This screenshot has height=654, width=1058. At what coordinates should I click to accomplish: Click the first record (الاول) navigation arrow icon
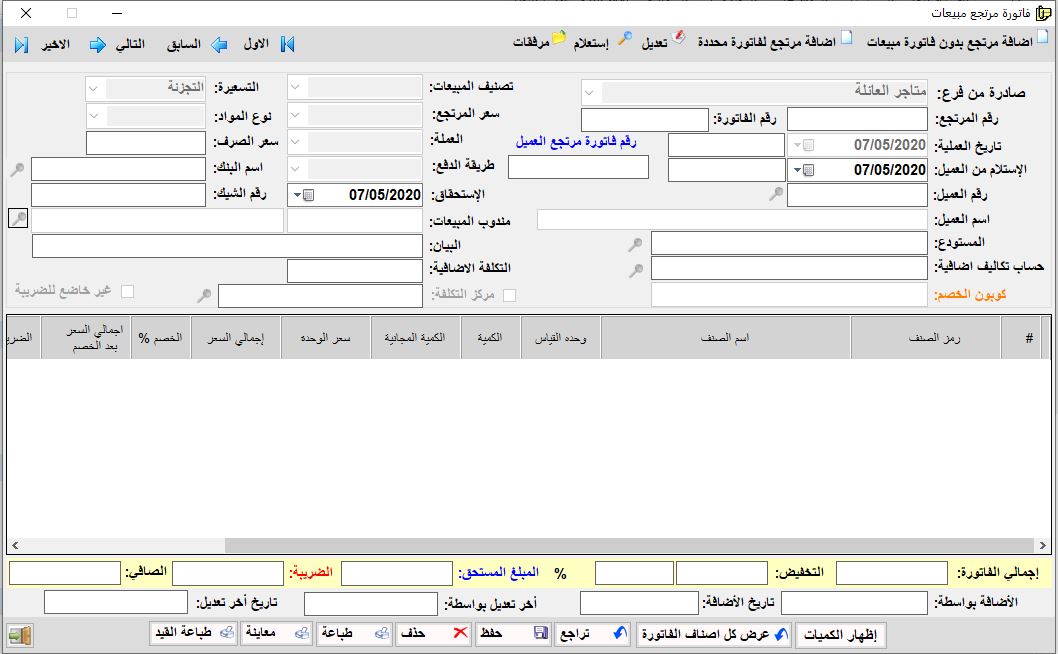click(287, 44)
